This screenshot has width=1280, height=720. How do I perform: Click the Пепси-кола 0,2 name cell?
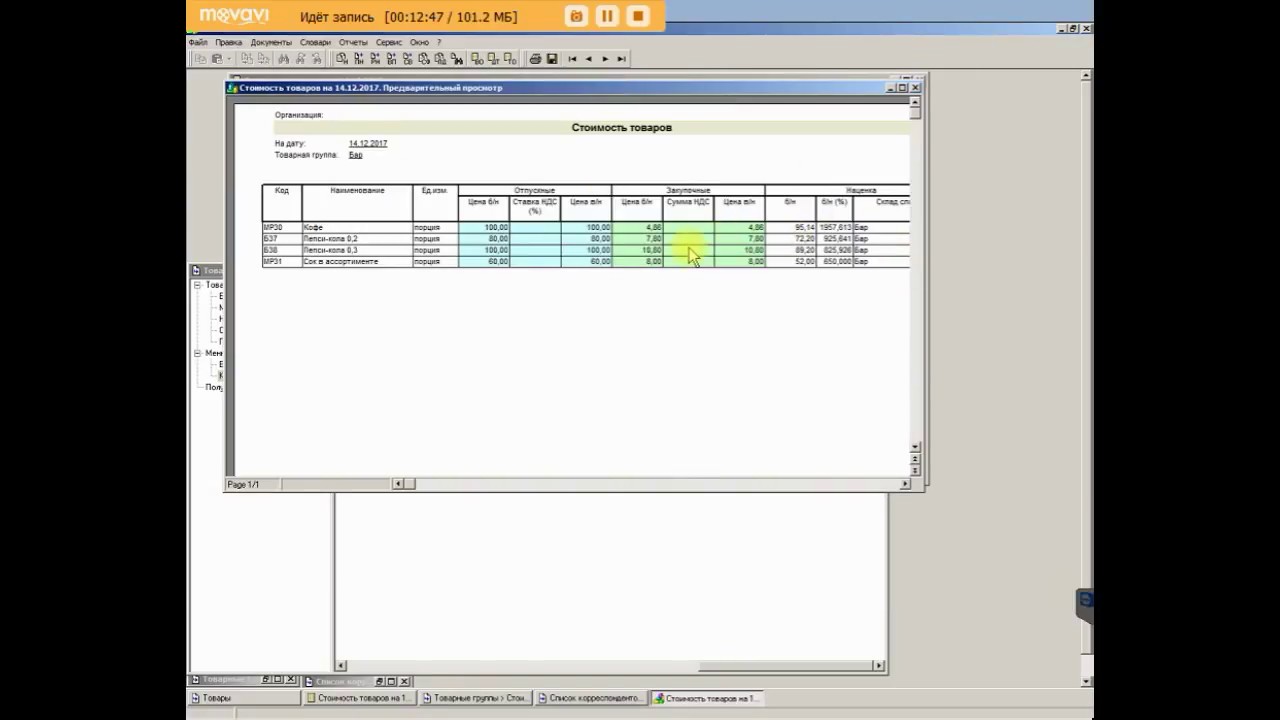(x=357, y=239)
